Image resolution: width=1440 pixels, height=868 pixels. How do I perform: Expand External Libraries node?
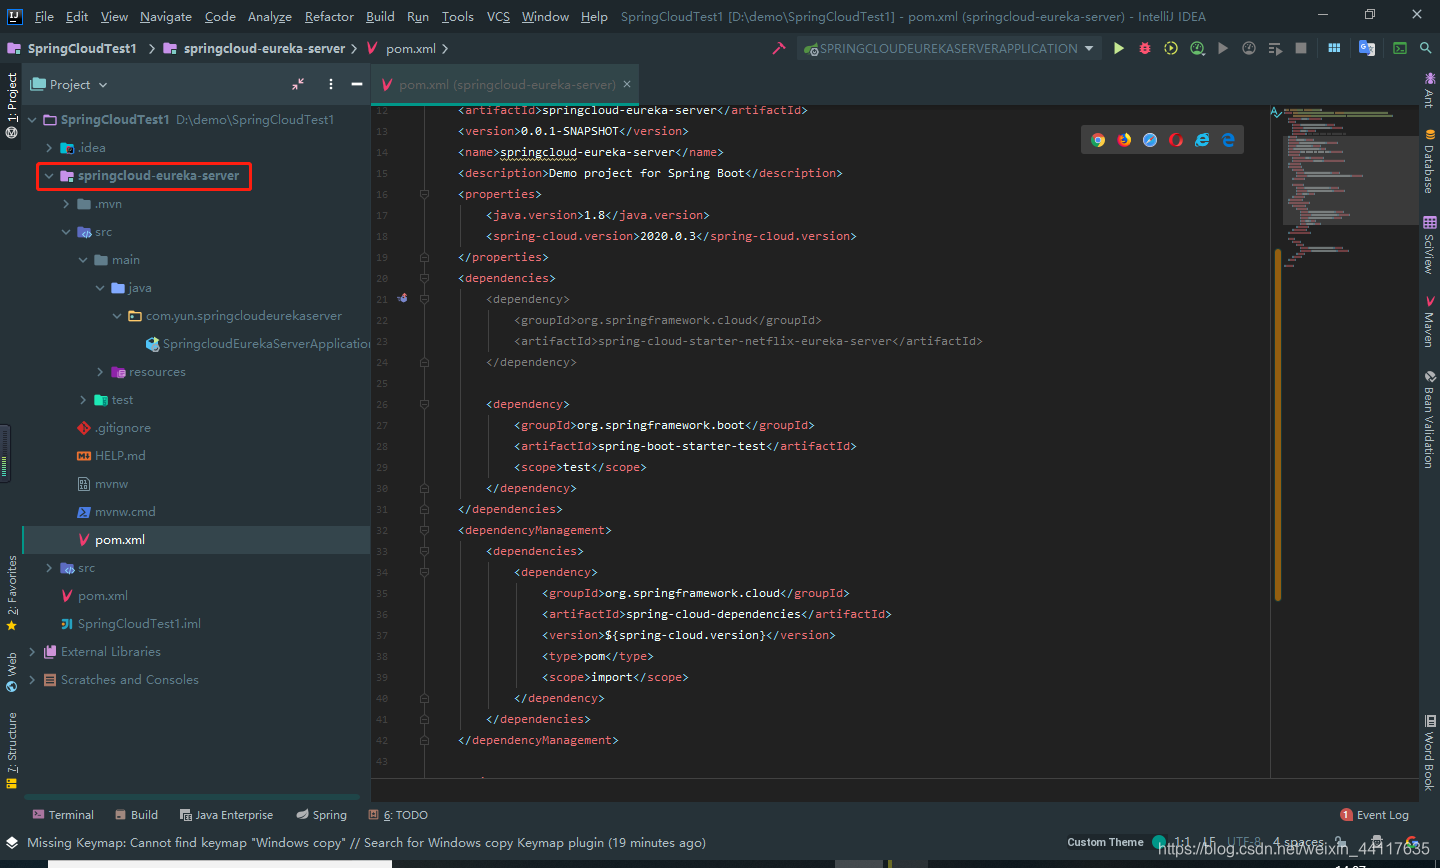click(32, 652)
